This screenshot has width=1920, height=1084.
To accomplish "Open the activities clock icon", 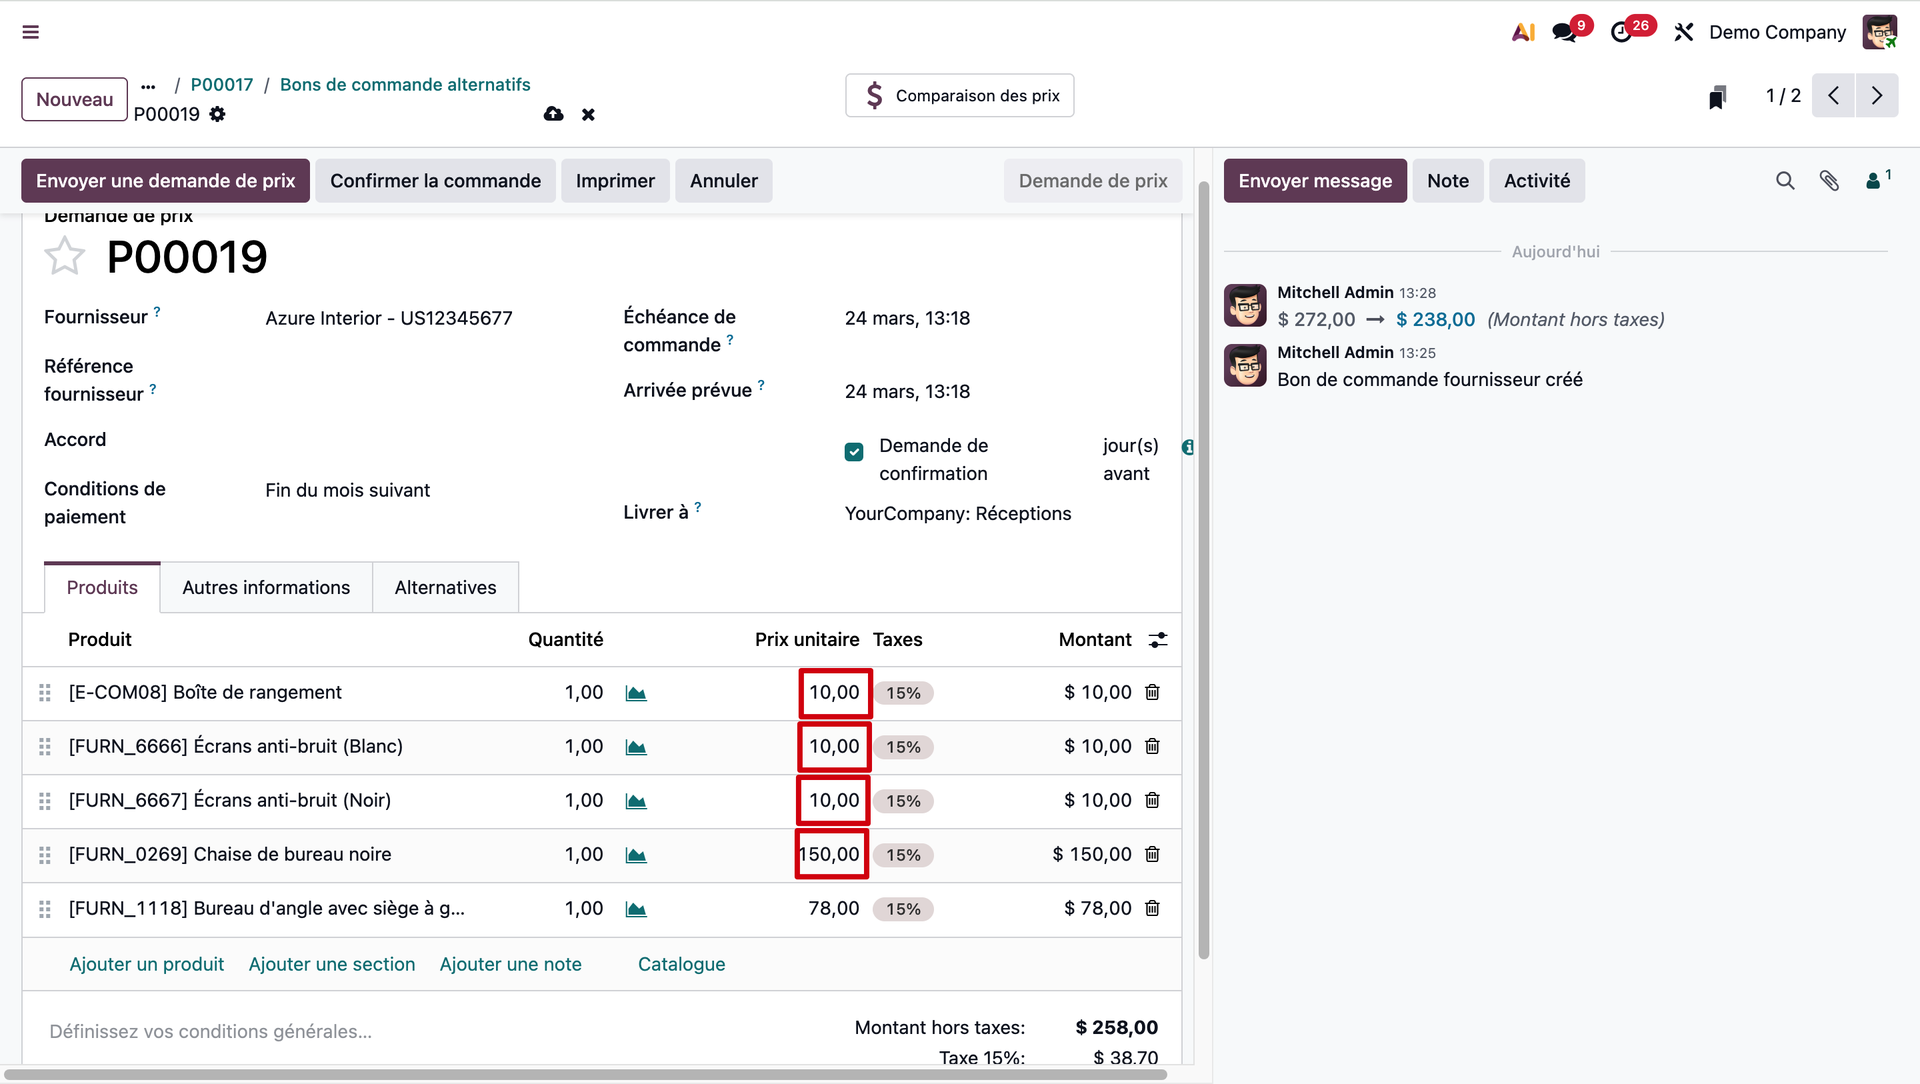I will [1621, 32].
